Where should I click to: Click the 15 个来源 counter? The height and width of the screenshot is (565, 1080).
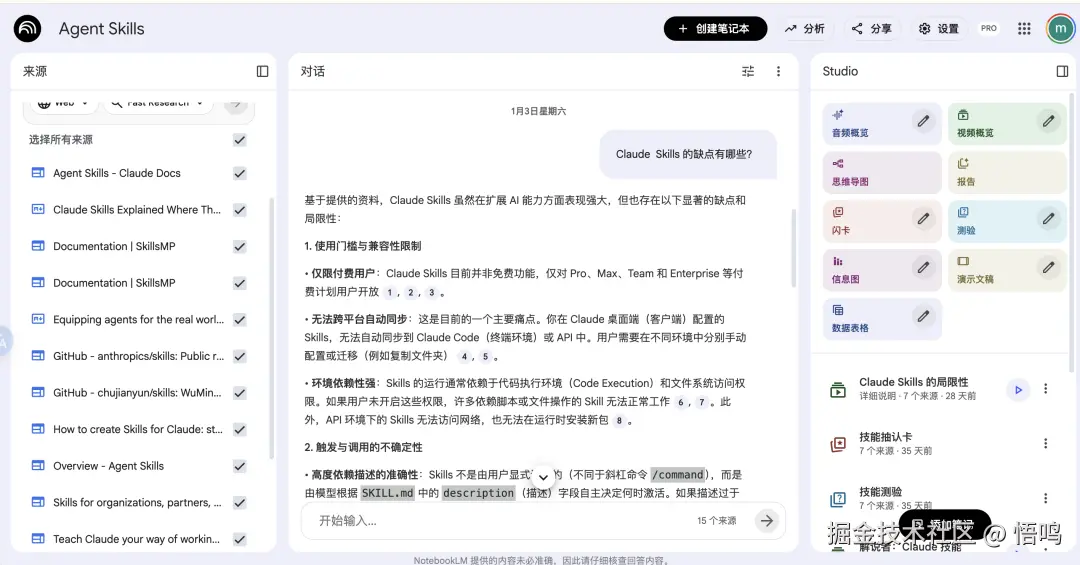click(x=716, y=521)
